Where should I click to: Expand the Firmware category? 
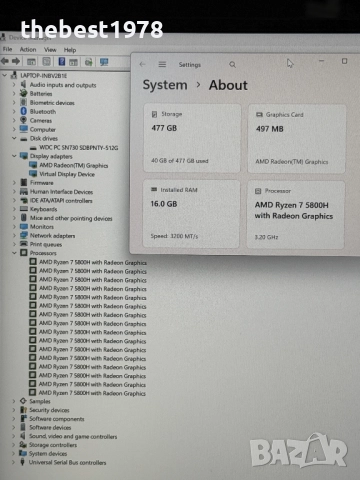pos(14,183)
